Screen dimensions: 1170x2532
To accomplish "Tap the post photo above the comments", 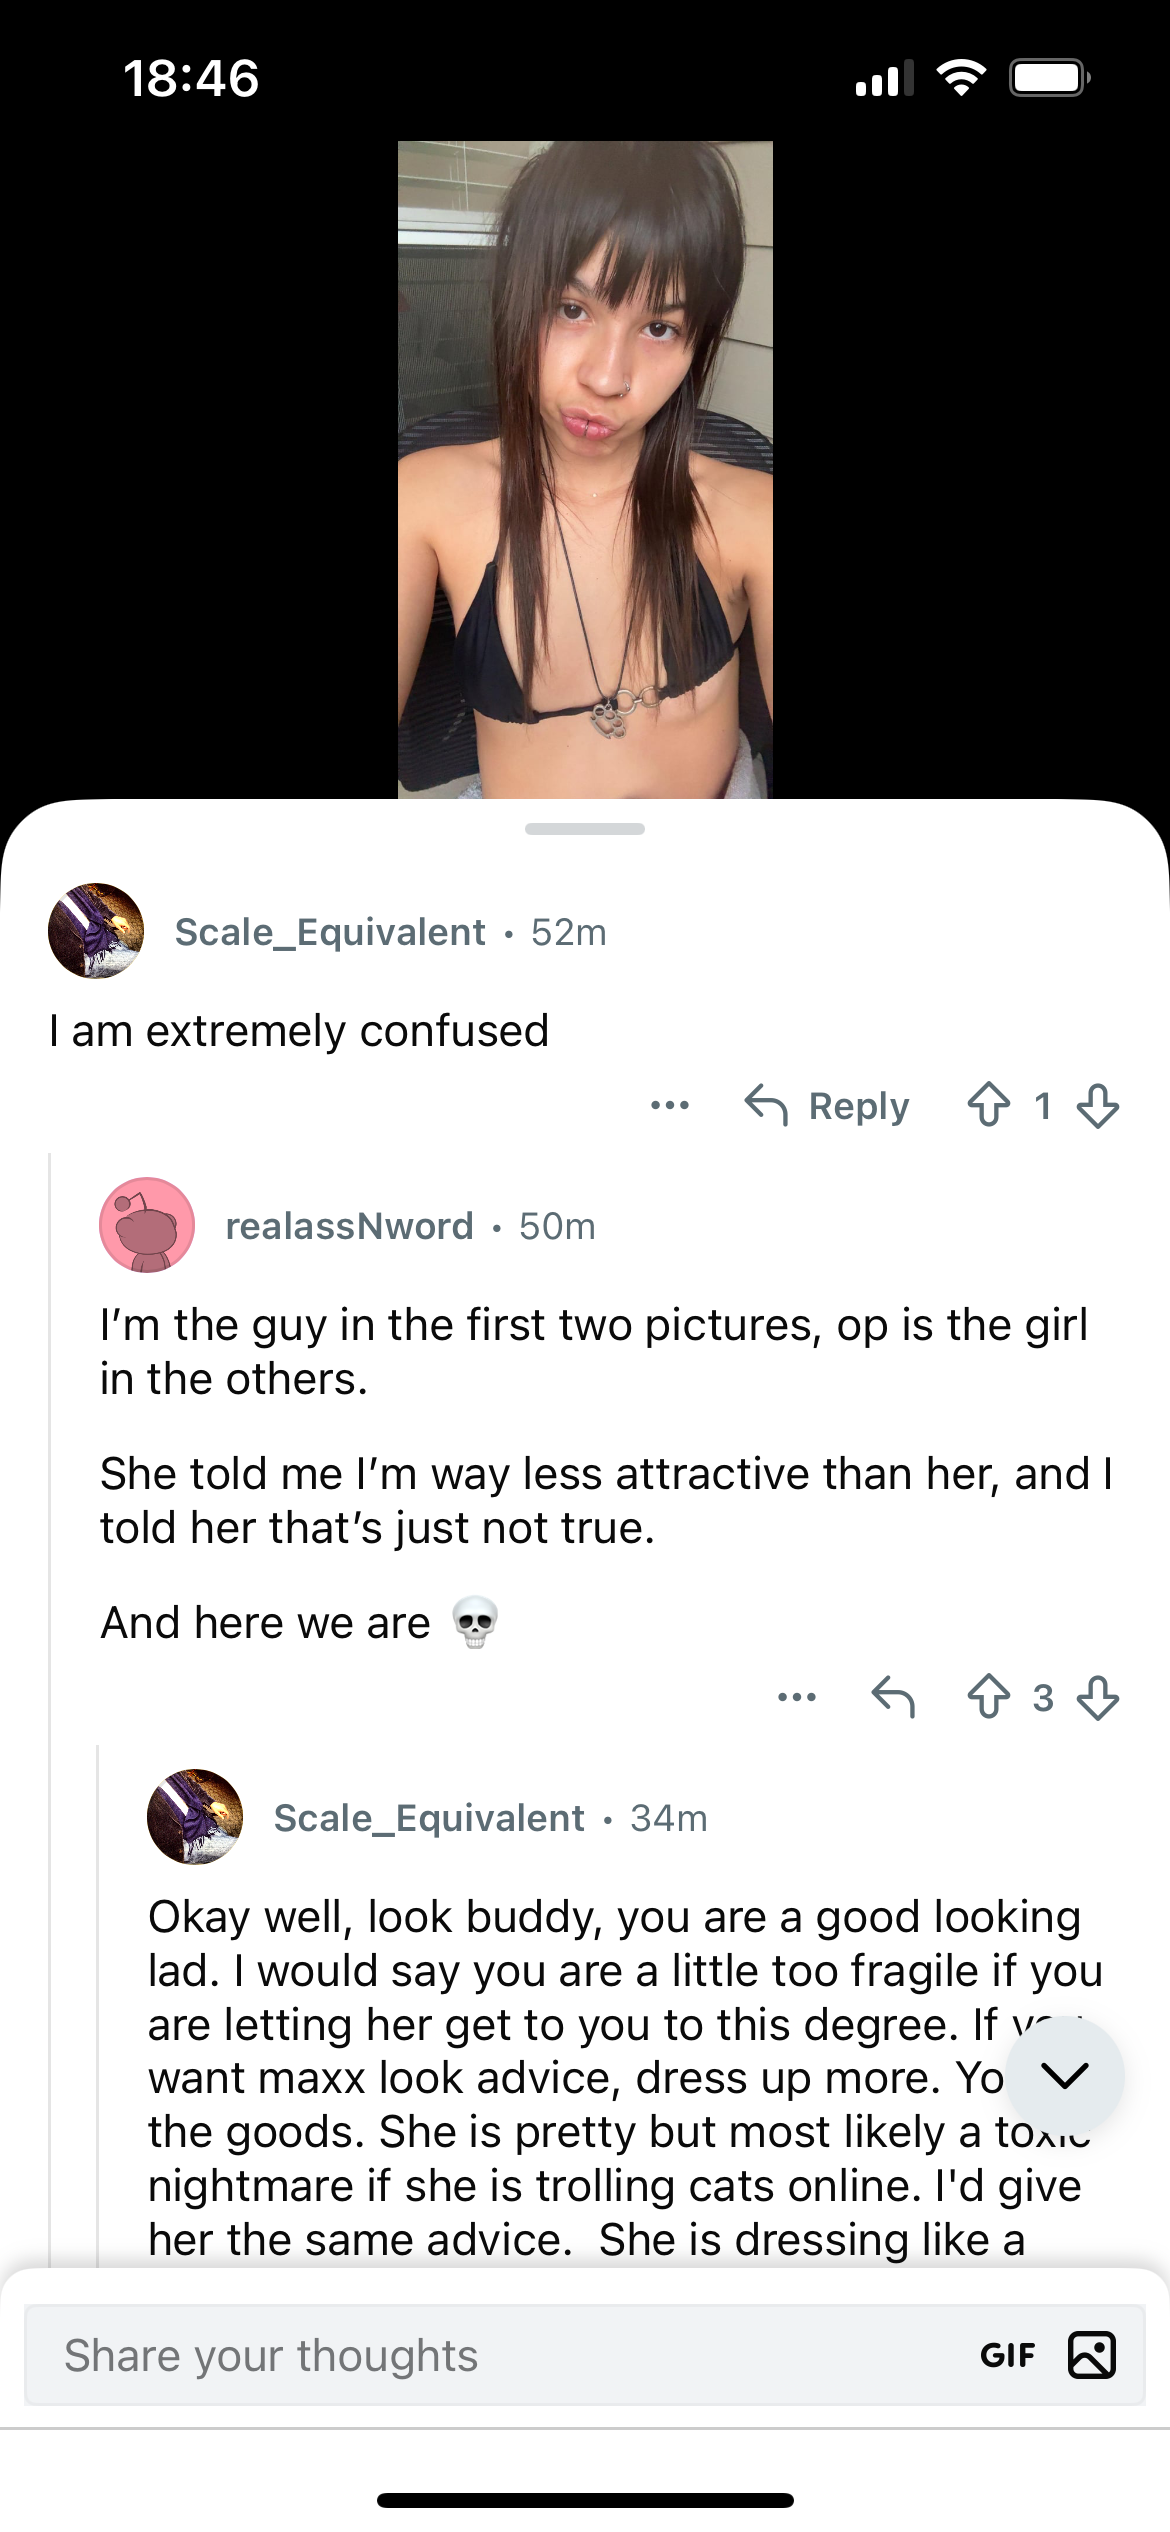I will tap(585, 469).
